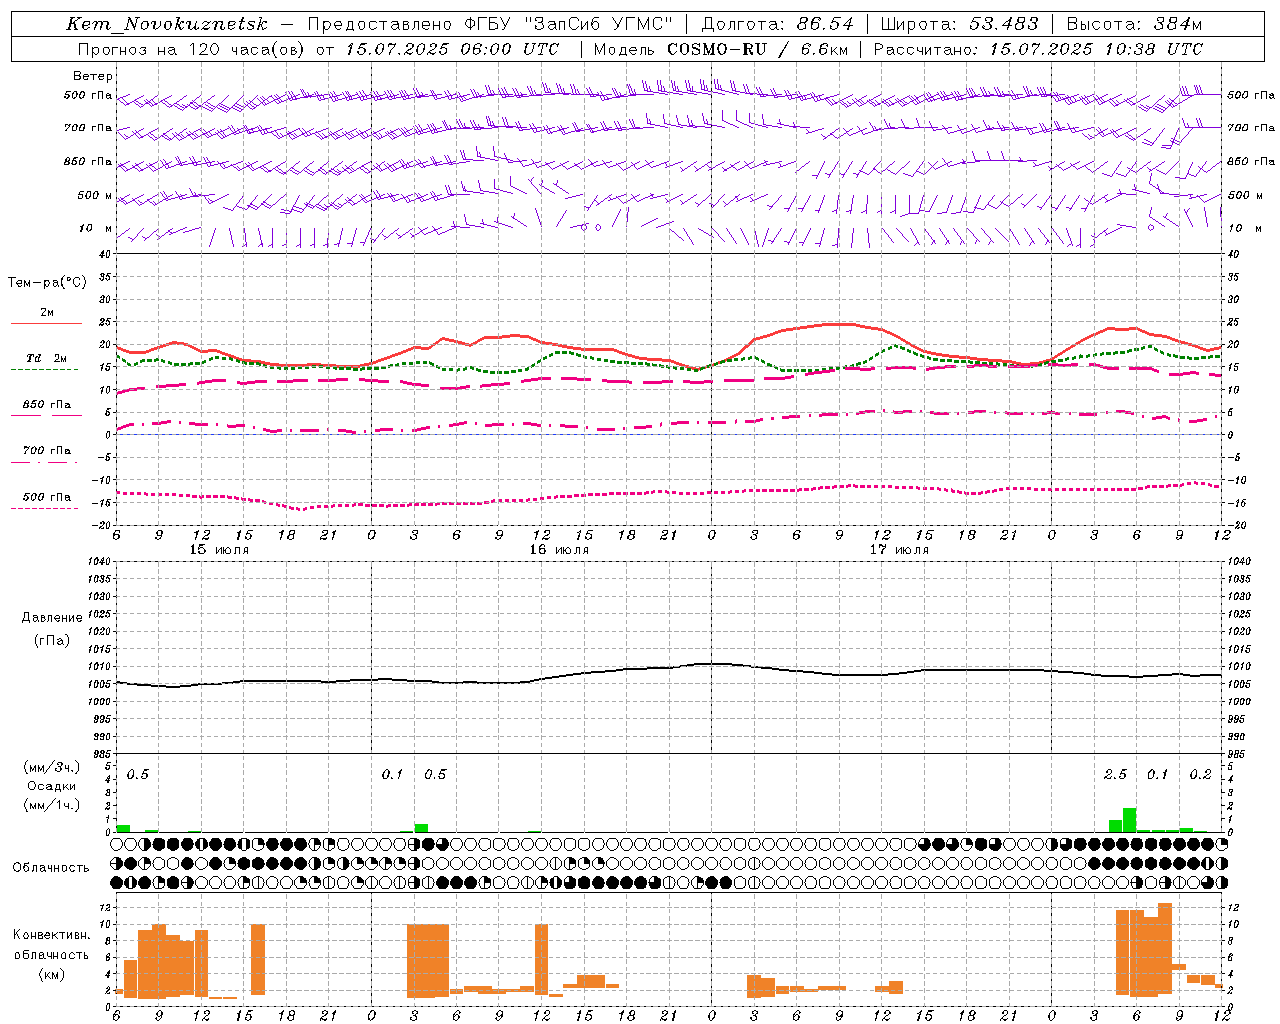Click the 'Давление' pressure panel label

52,618
